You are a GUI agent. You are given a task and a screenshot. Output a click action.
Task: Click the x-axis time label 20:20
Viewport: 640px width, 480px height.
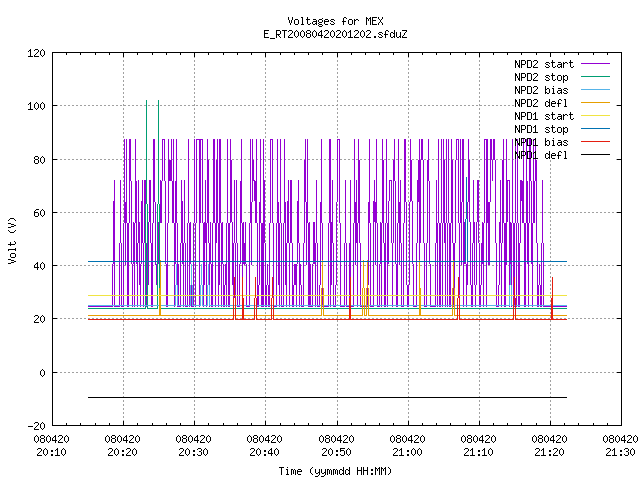(122, 452)
